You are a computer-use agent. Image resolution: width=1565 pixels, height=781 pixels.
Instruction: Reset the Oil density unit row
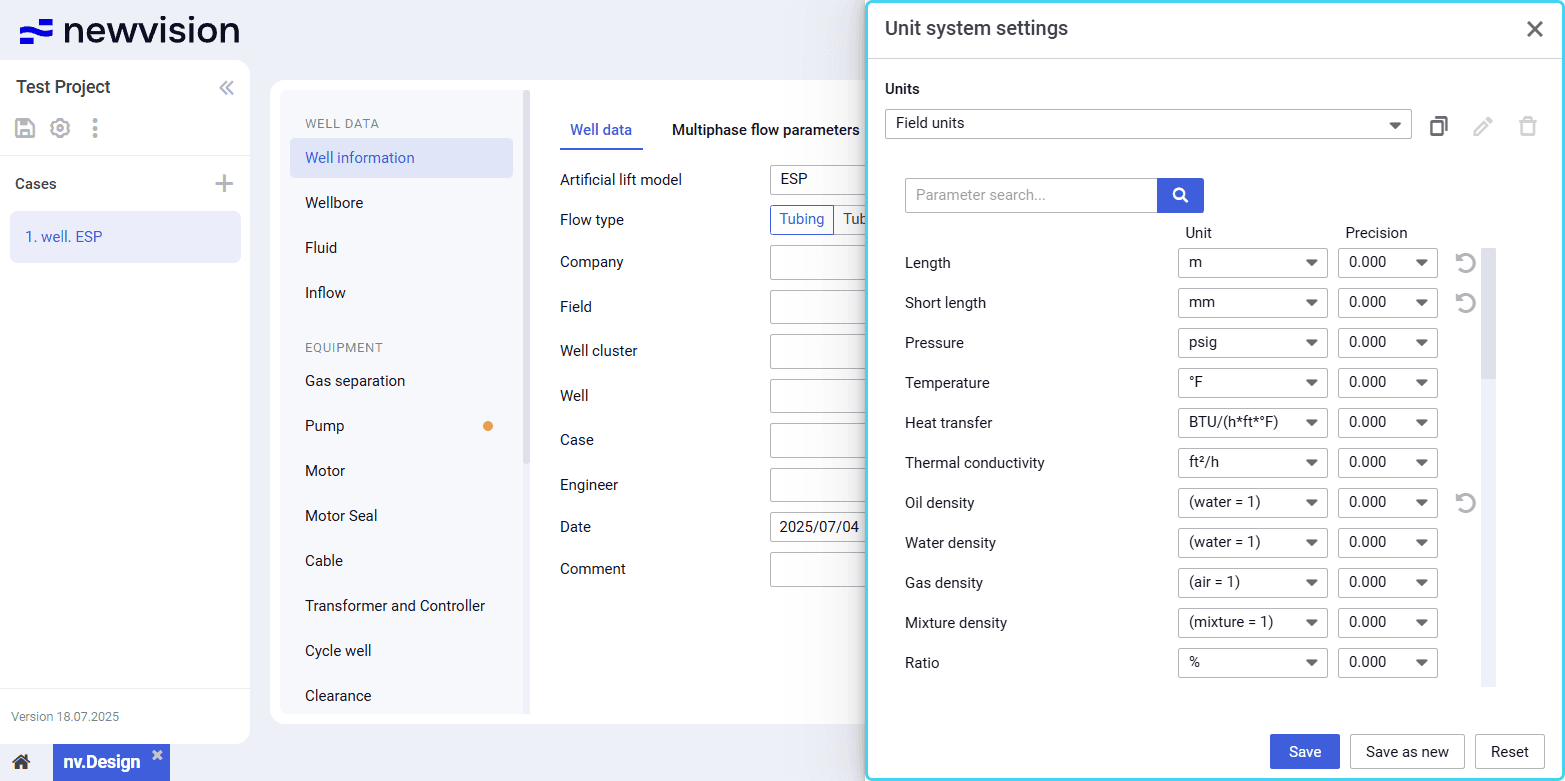coord(1465,503)
